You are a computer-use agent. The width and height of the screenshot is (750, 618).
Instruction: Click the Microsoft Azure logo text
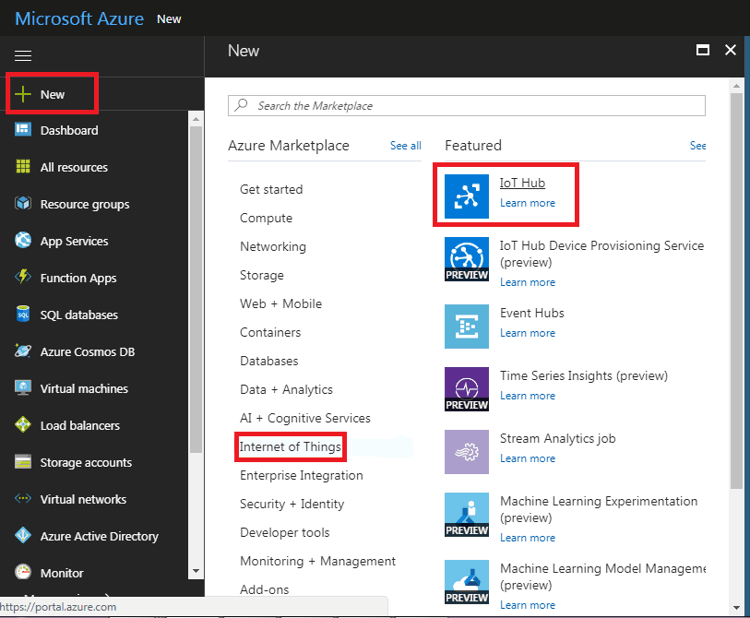79,19
